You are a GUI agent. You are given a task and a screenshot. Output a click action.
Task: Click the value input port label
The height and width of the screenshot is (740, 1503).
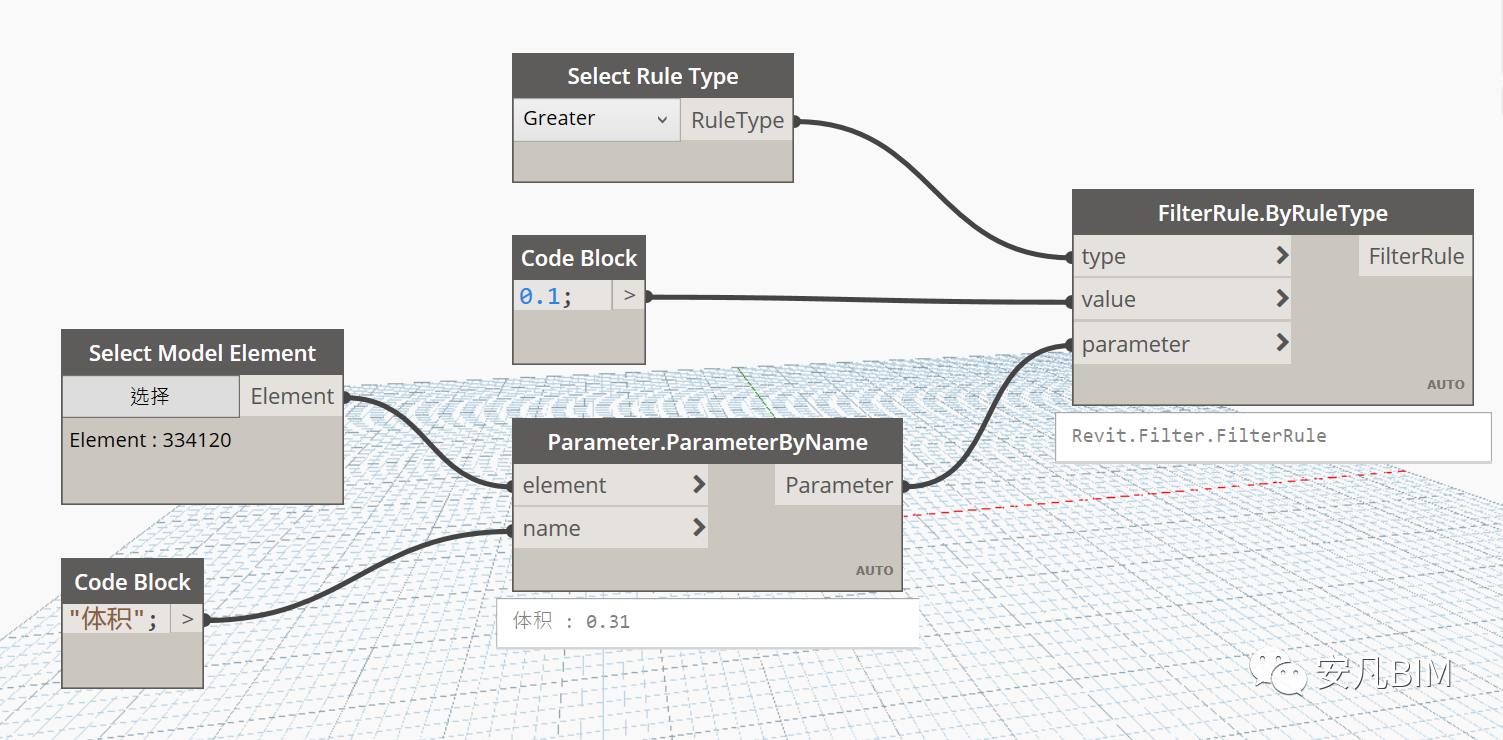click(x=1109, y=300)
